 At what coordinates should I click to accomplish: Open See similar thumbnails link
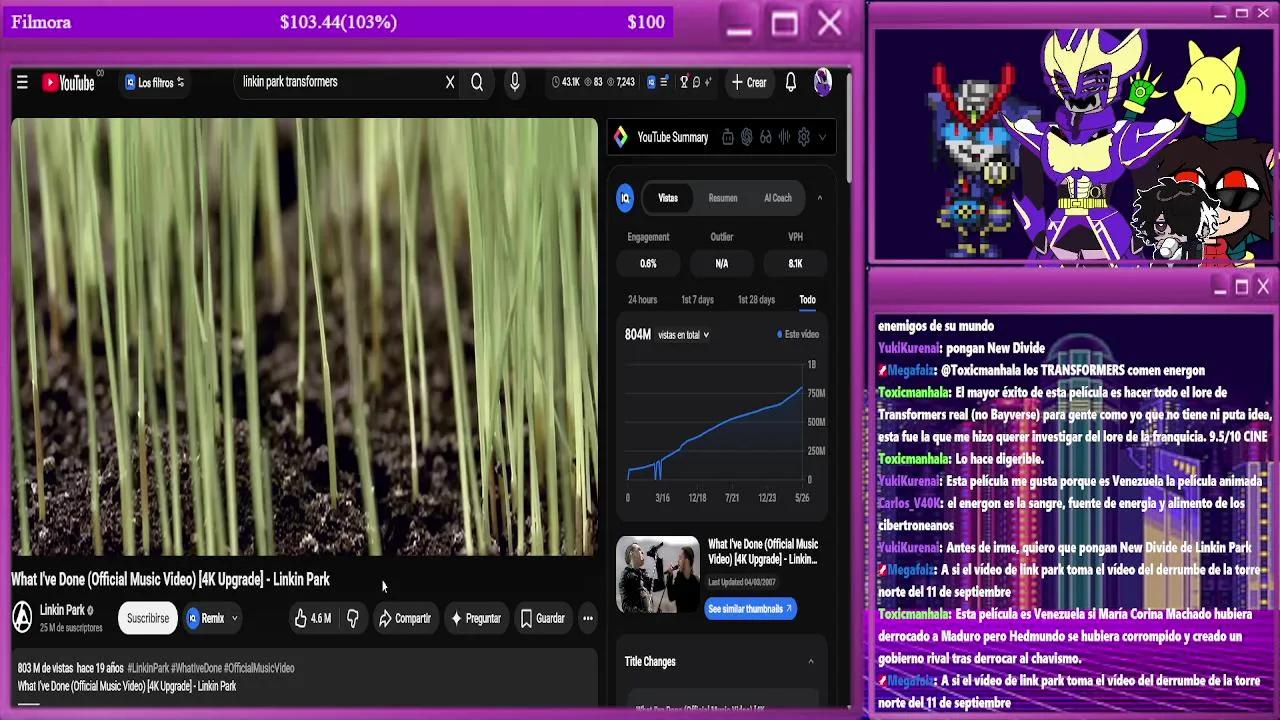pyautogui.click(x=750, y=608)
